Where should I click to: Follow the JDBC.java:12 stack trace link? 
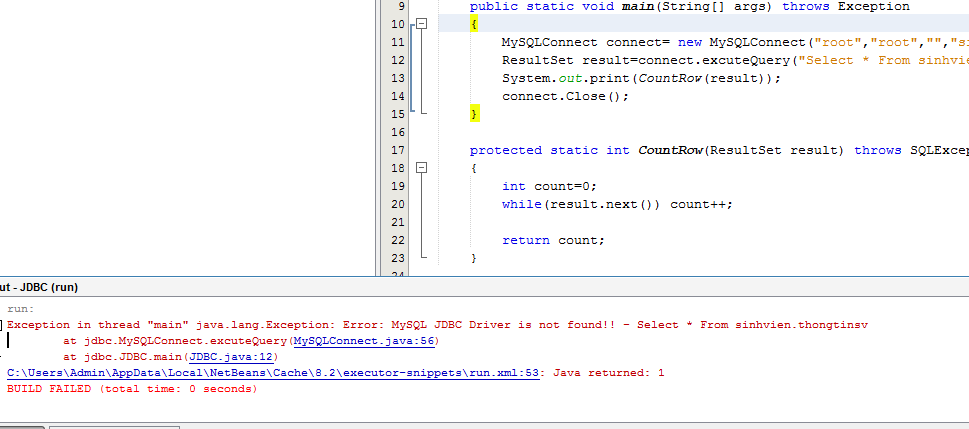point(232,356)
